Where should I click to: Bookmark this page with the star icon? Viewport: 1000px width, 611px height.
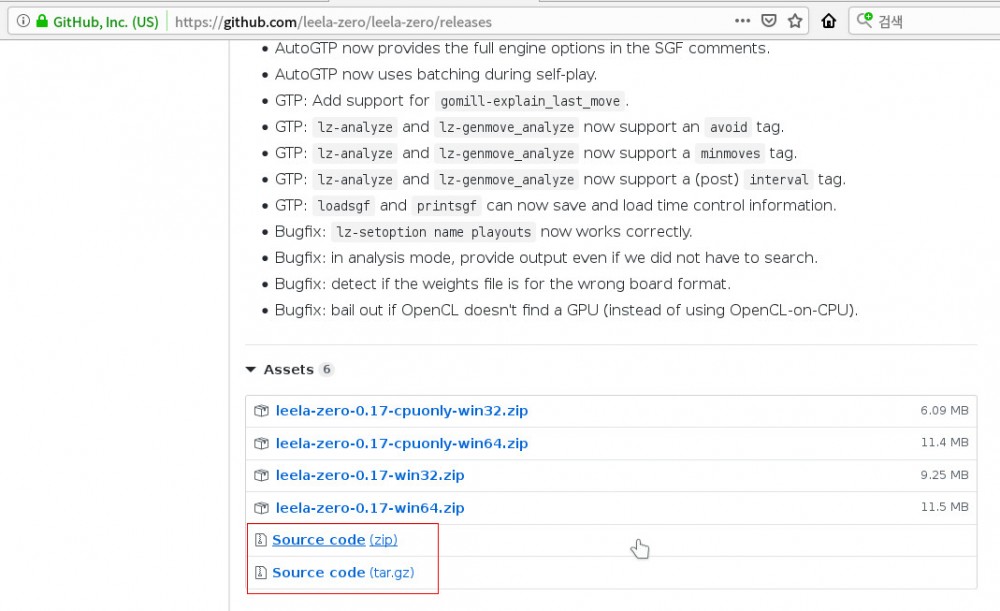[x=795, y=21]
